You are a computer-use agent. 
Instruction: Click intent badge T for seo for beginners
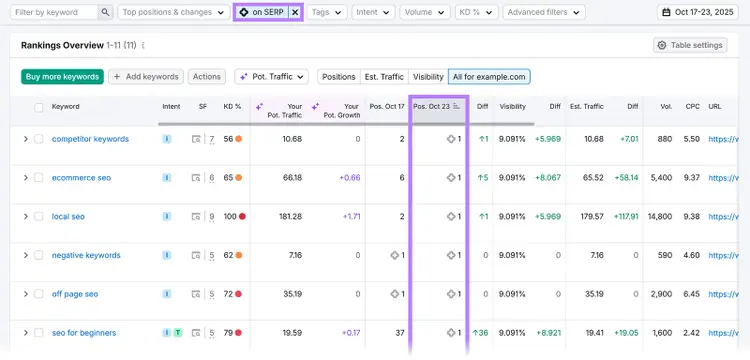pos(177,333)
